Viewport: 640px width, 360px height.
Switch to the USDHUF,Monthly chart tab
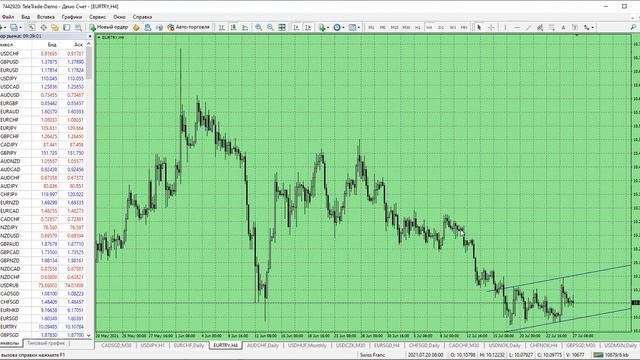coord(307,345)
